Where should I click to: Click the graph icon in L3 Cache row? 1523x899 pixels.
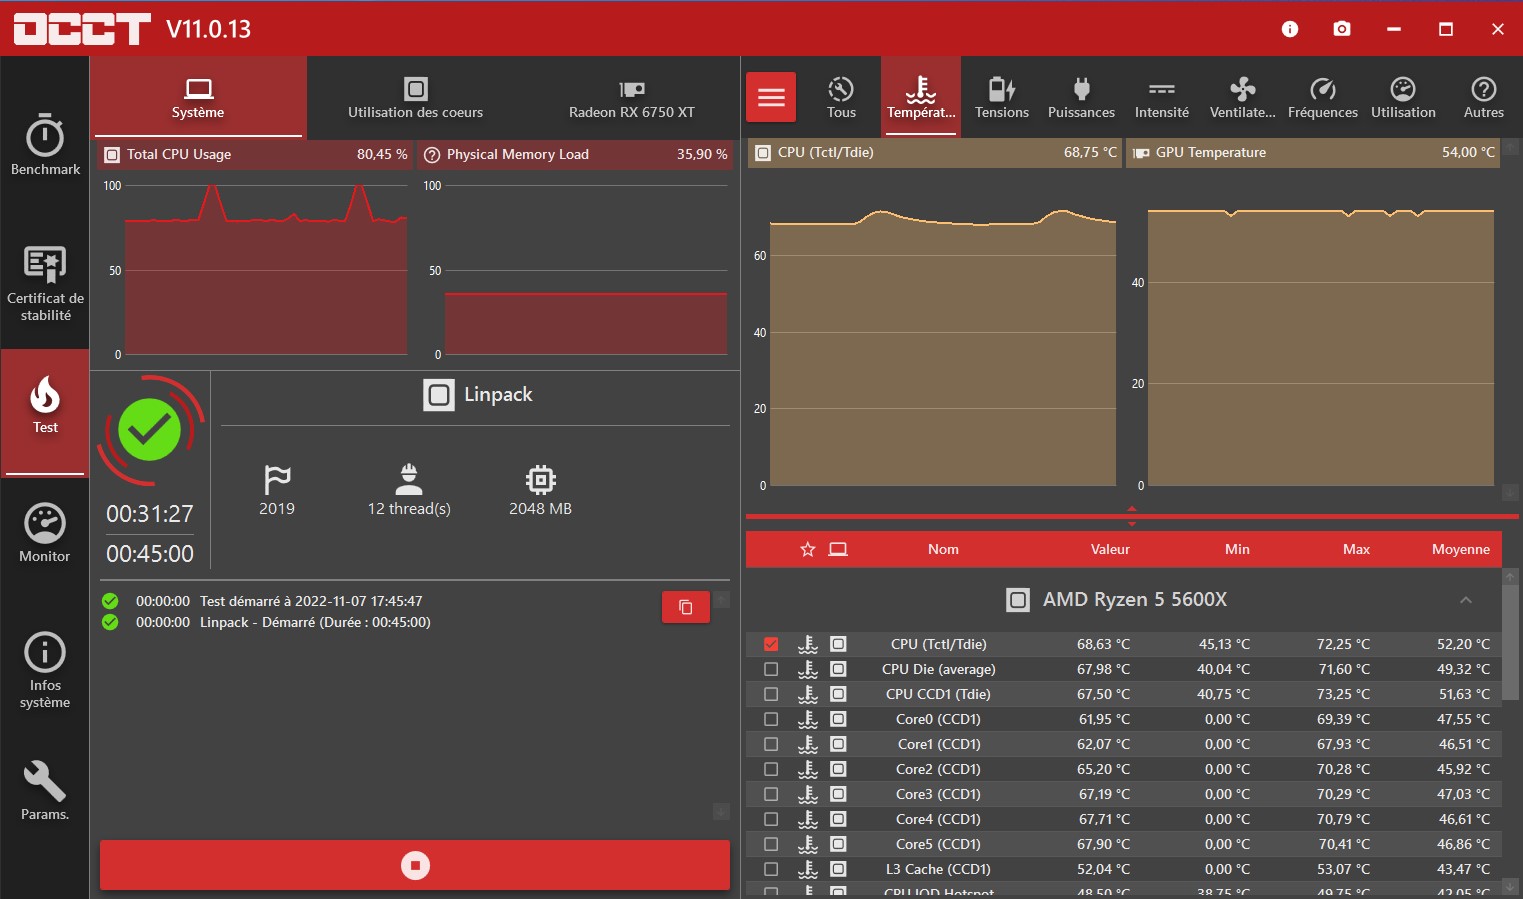point(838,869)
